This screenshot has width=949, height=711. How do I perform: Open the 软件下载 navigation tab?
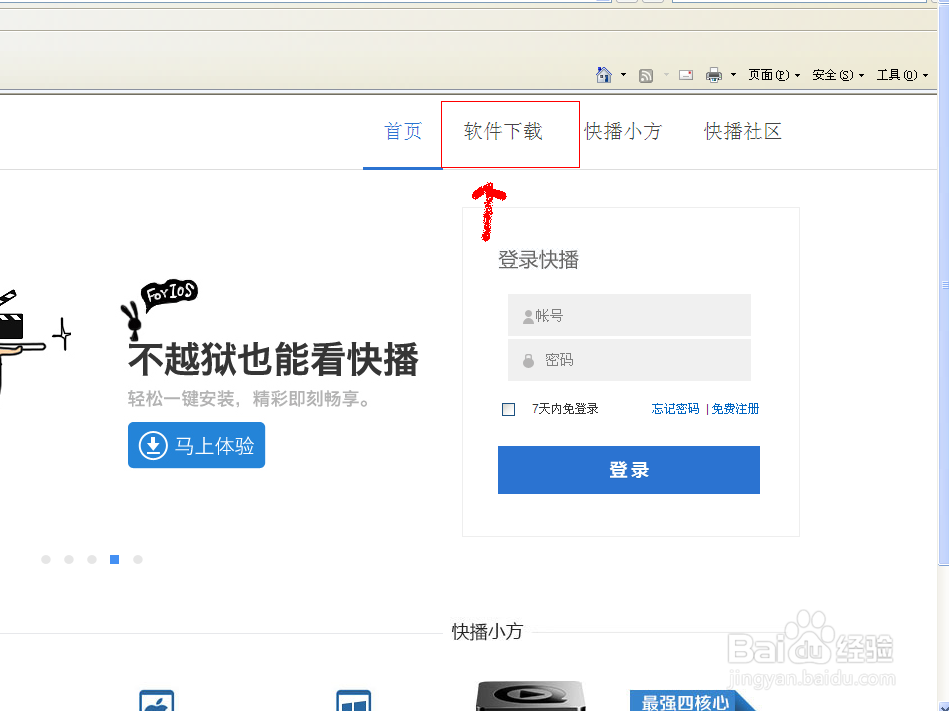pos(503,131)
